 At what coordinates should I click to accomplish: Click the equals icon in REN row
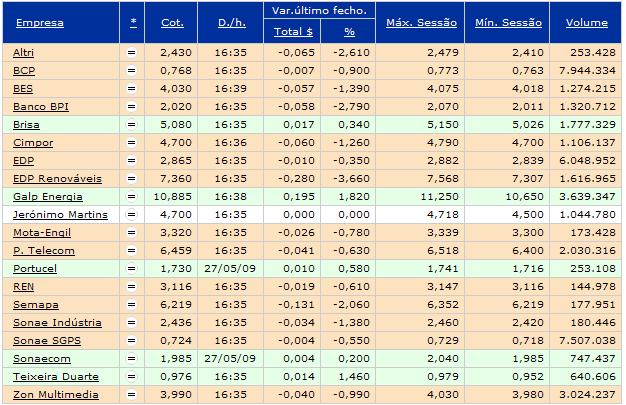click(131, 286)
